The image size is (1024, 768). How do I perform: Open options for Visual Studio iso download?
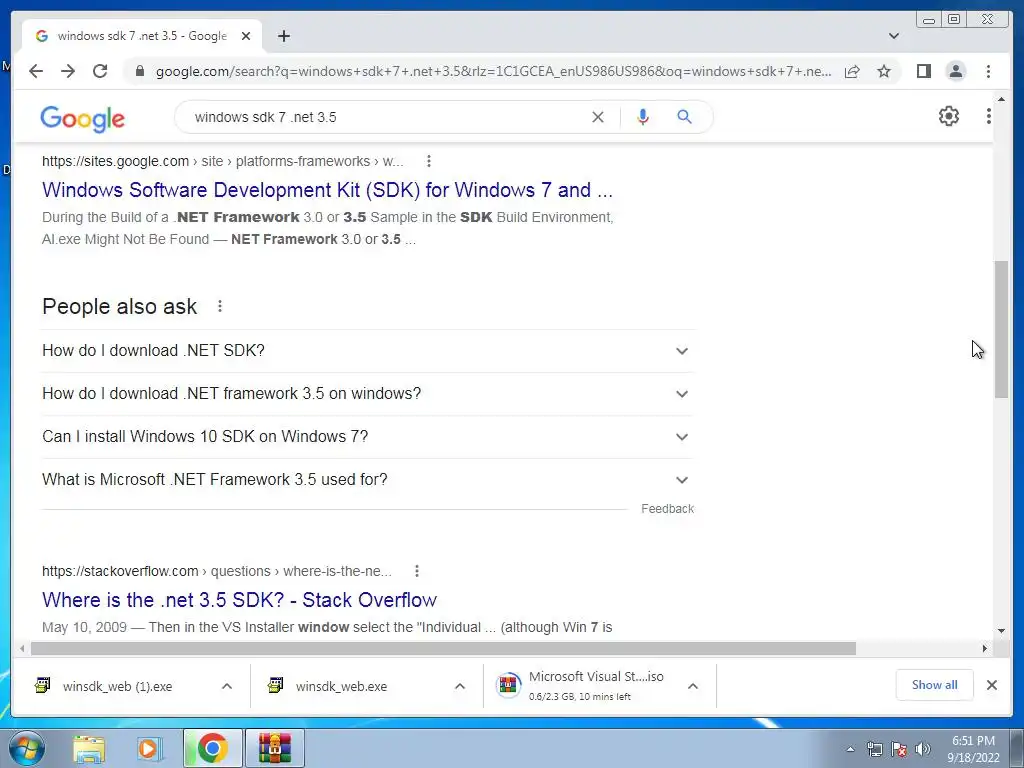(693, 686)
